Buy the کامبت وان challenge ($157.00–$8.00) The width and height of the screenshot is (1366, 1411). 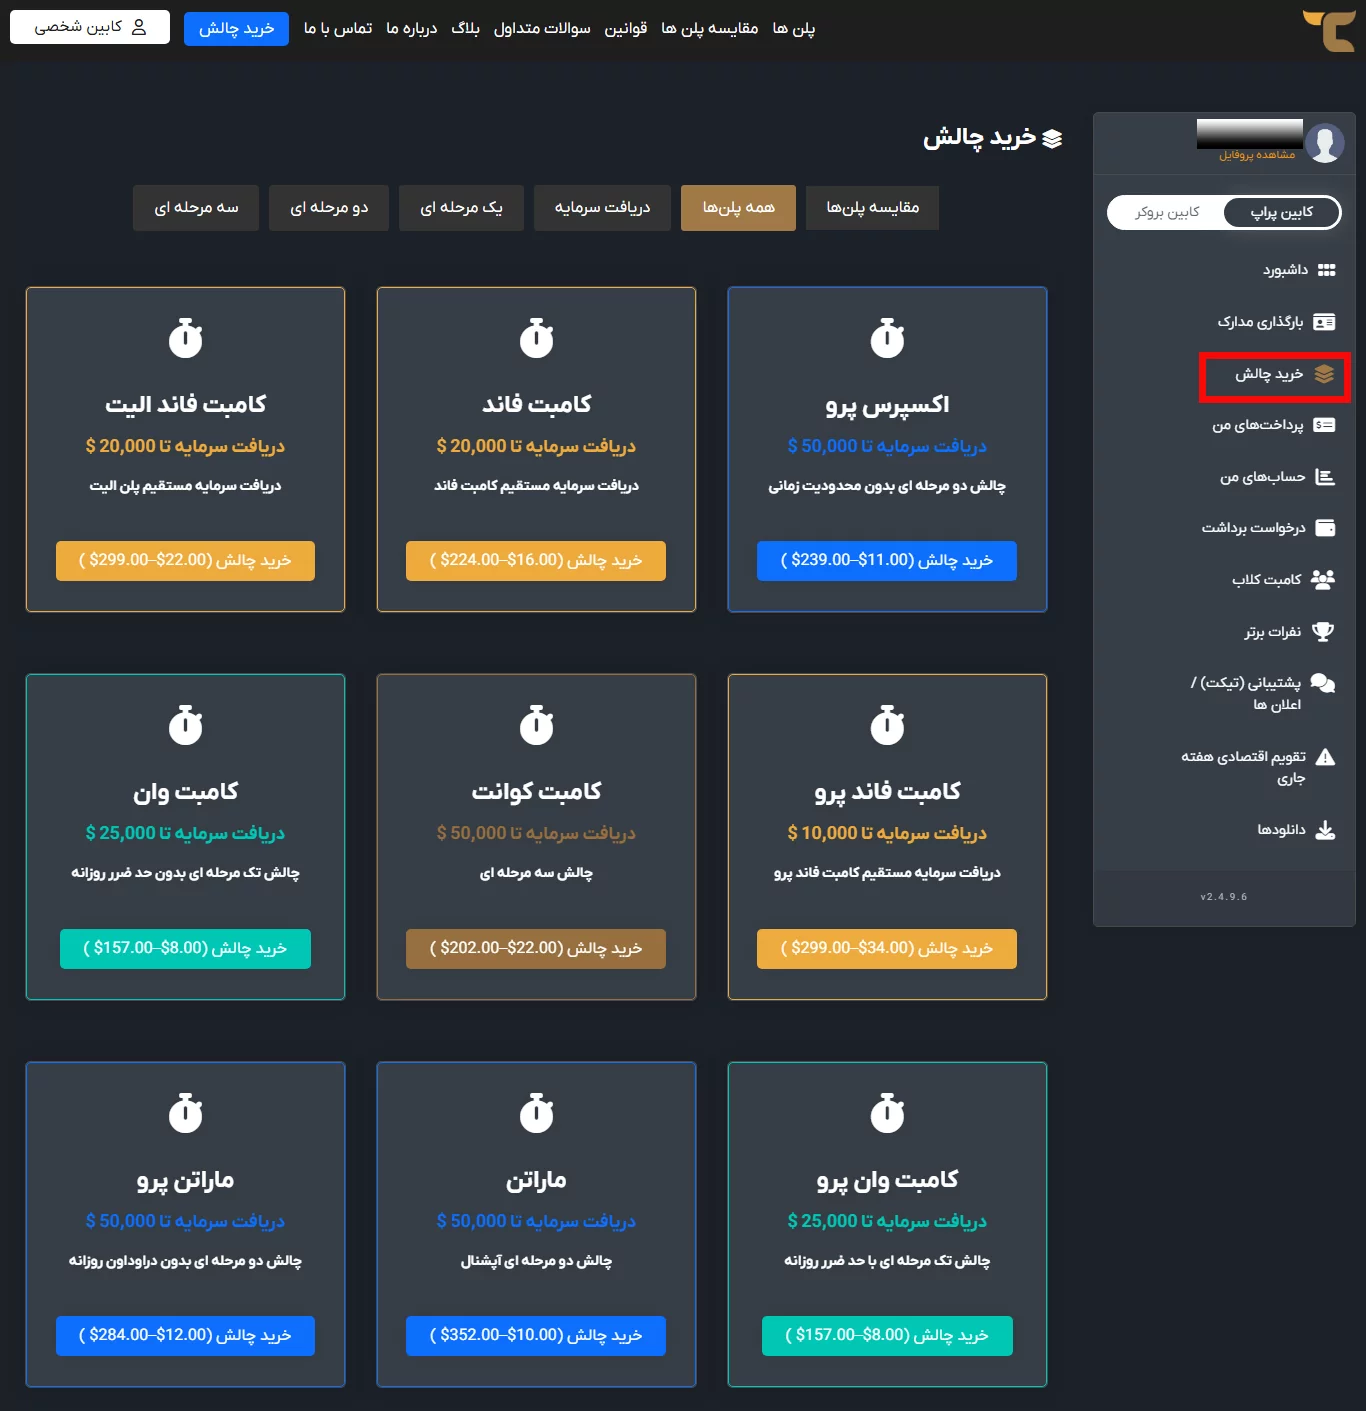185,949
